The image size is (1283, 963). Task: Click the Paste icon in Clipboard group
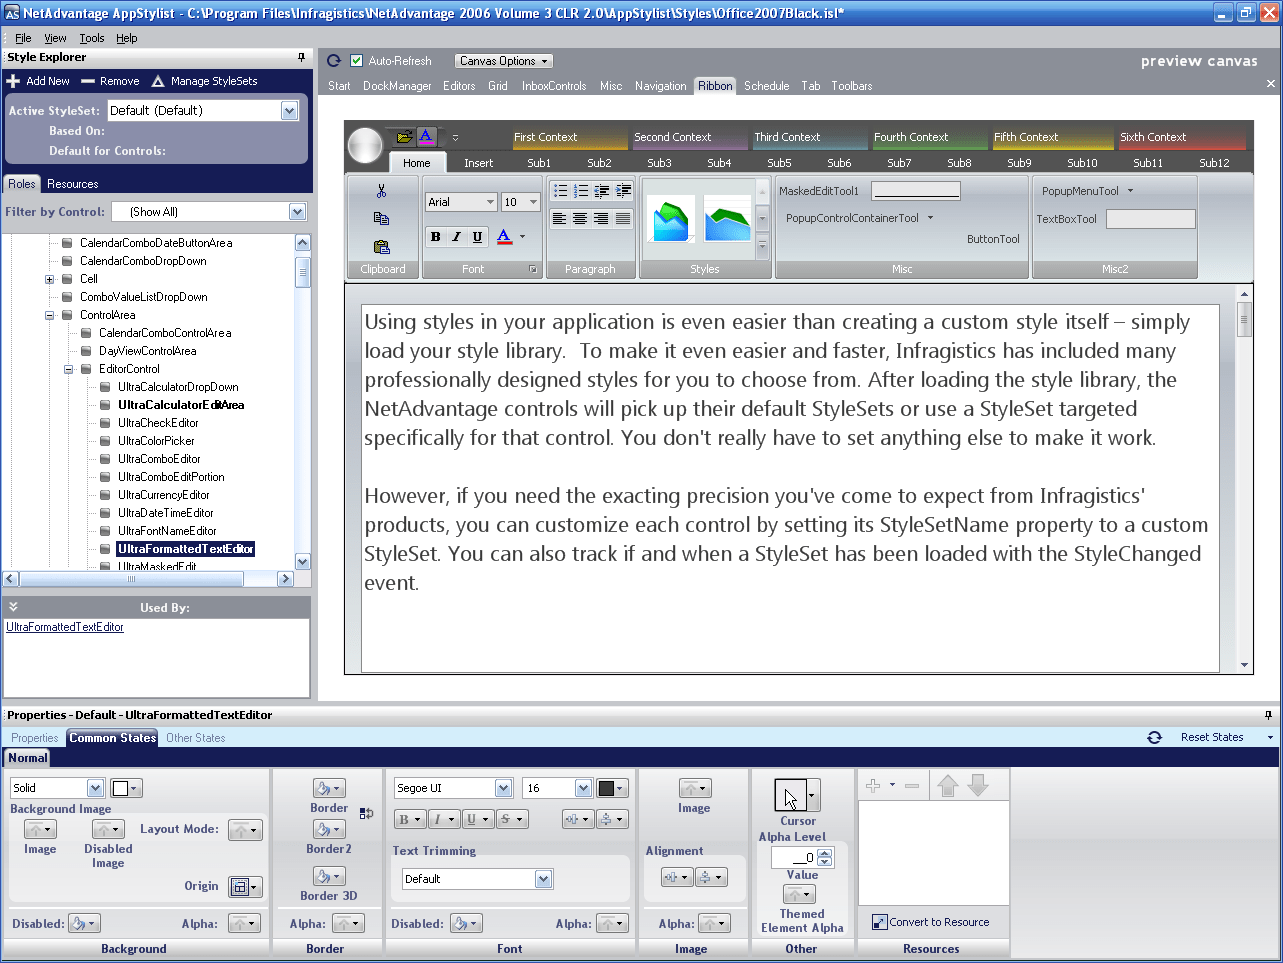(381, 247)
